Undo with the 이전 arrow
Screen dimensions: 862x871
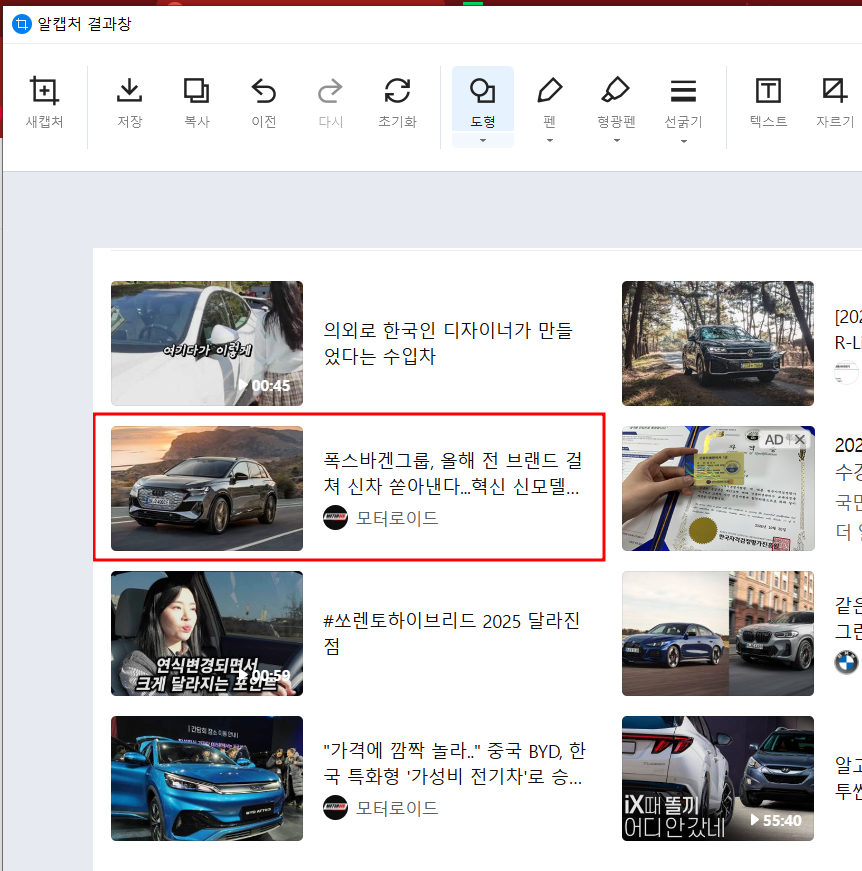tap(263, 103)
